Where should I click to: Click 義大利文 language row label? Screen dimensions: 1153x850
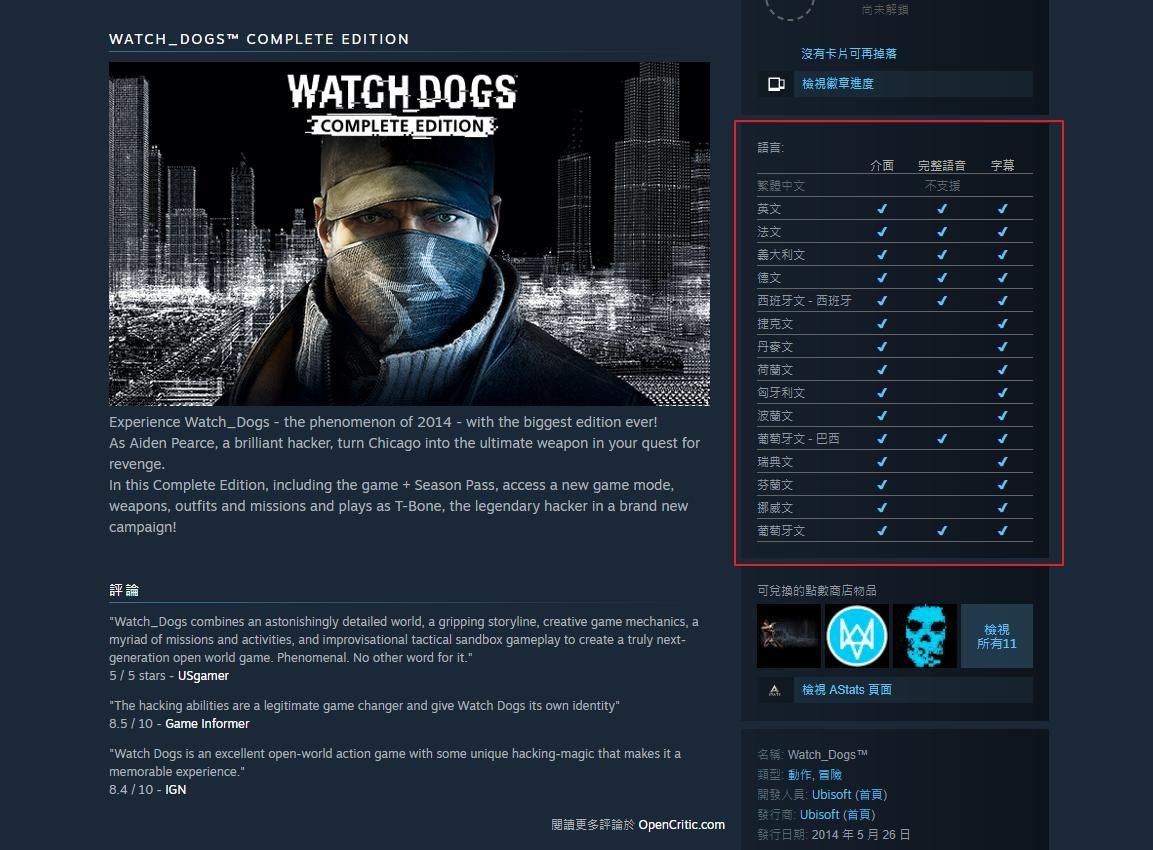click(781, 254)
